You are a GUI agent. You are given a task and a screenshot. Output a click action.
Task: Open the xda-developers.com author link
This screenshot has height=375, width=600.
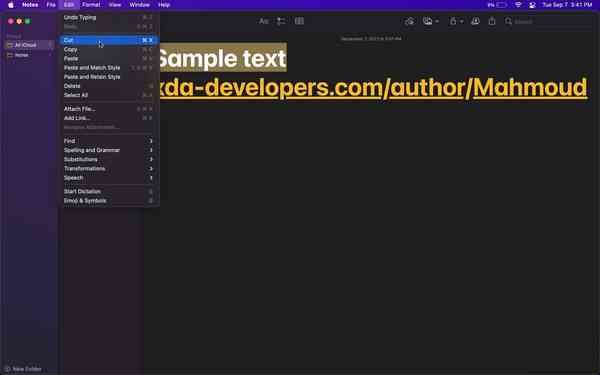(373, 88)
